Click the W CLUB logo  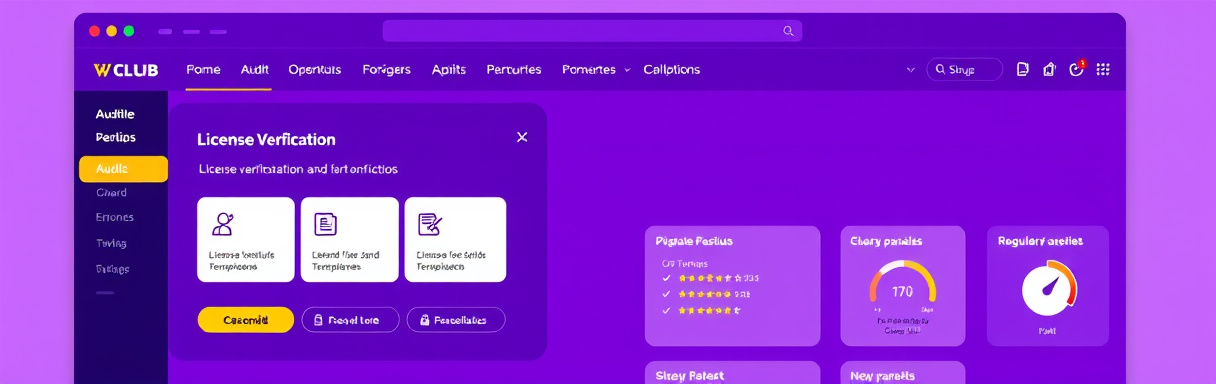coord(125,70)
